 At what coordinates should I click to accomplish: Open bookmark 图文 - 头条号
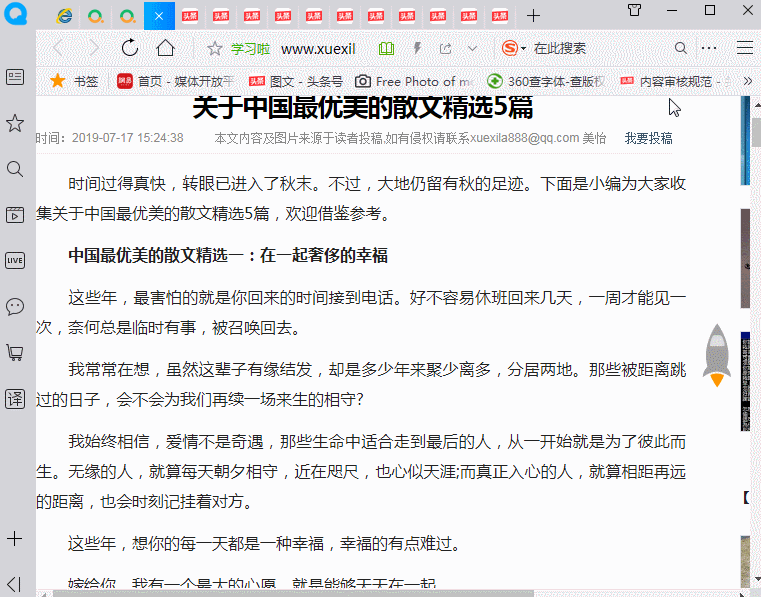point(296,82)
